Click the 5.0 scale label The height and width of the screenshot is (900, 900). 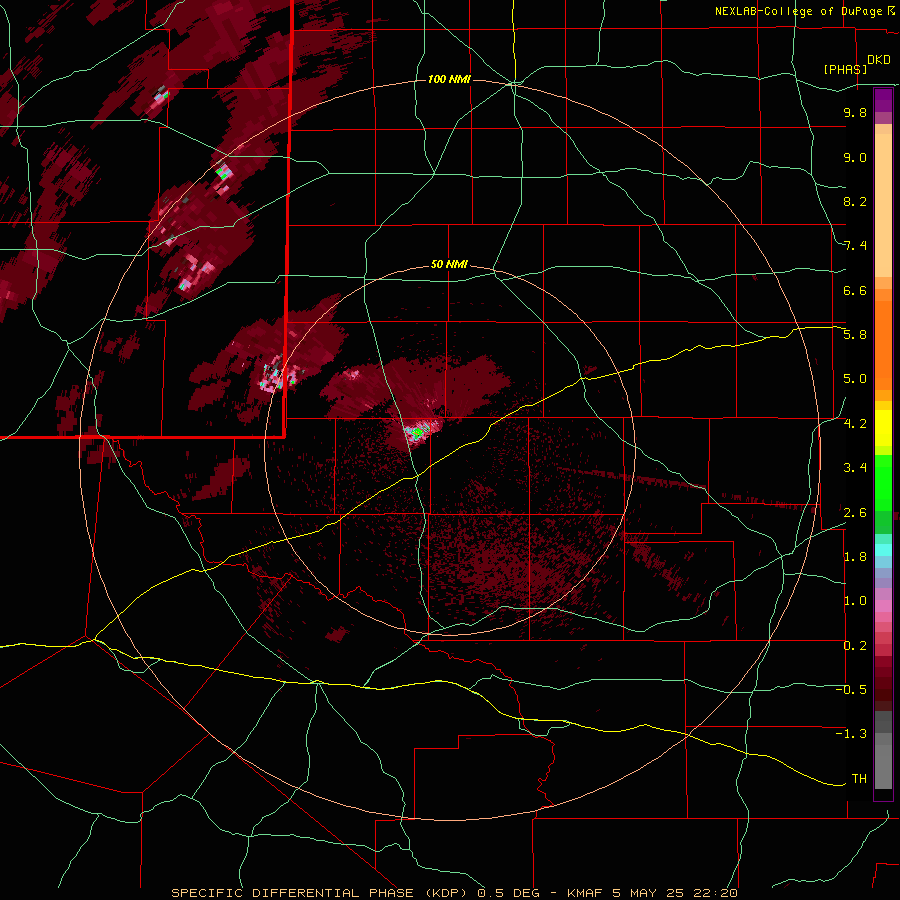tap(855, 379)
